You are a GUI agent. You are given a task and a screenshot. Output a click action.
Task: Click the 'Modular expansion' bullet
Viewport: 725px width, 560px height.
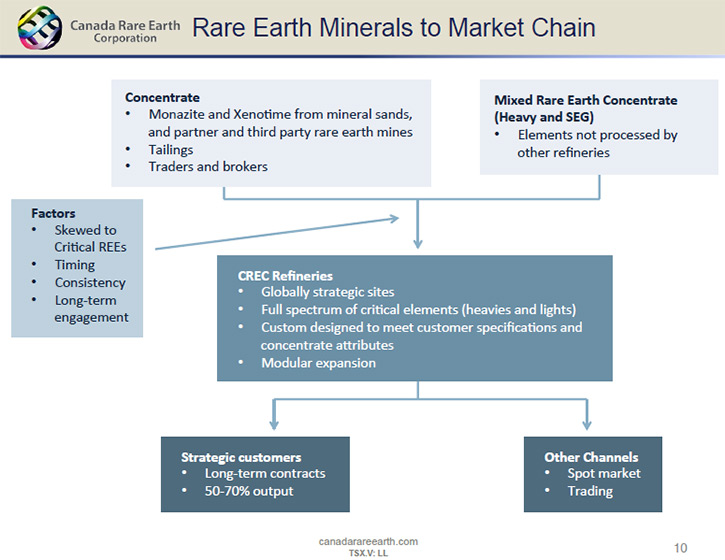[x=318, y=363]
